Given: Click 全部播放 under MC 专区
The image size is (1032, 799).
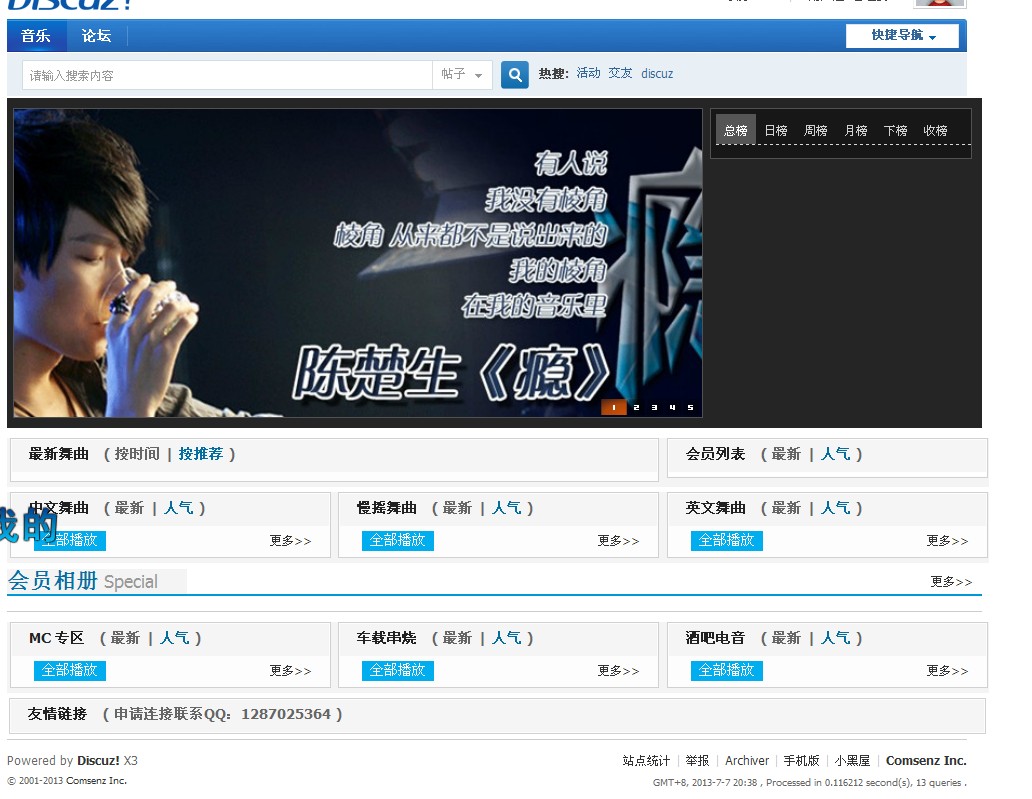Looking at the screenshot, I should tap(70, 670).
